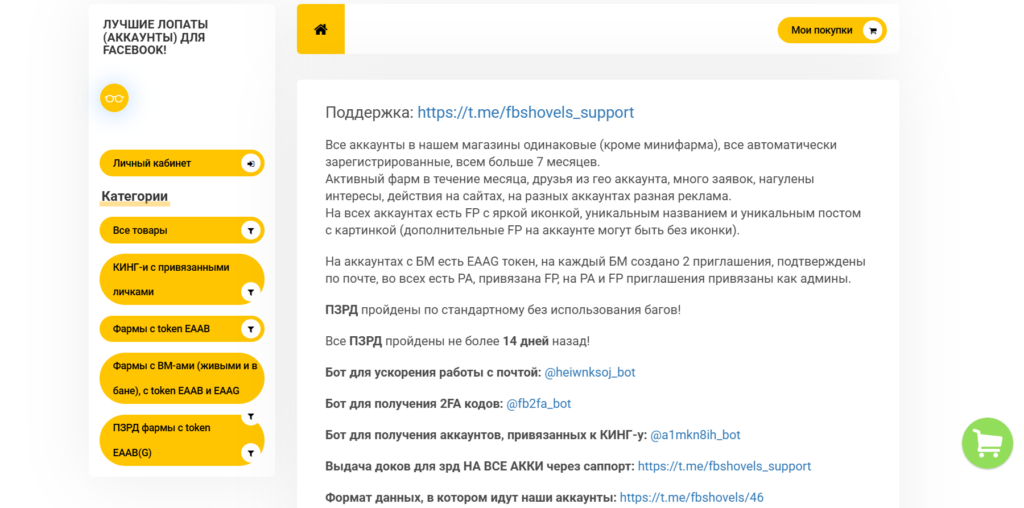1024x508 pixels.
Task: Click the filter icon on Фармы с token EAAB
Action: tap(250, 329)
